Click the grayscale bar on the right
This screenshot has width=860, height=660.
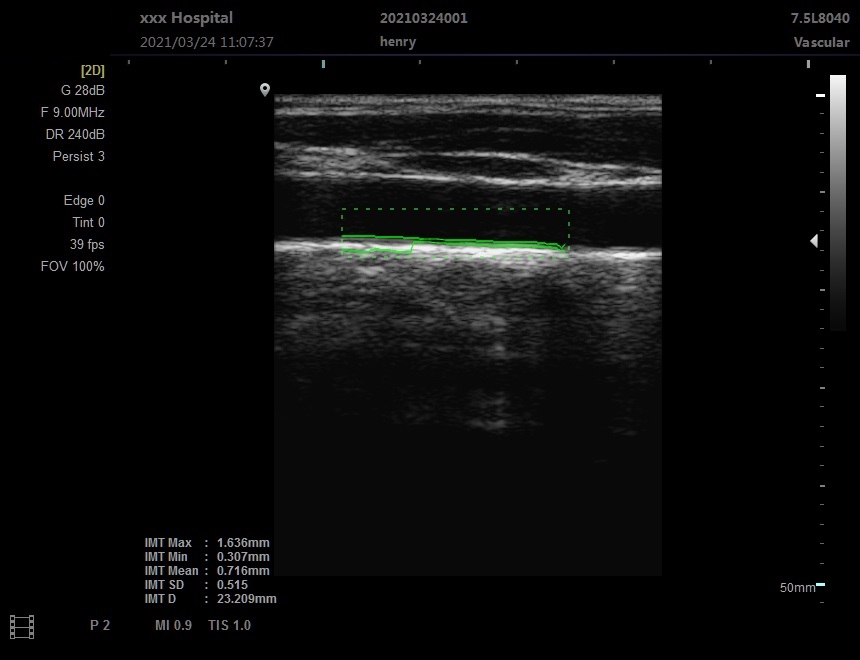point(837,202)
